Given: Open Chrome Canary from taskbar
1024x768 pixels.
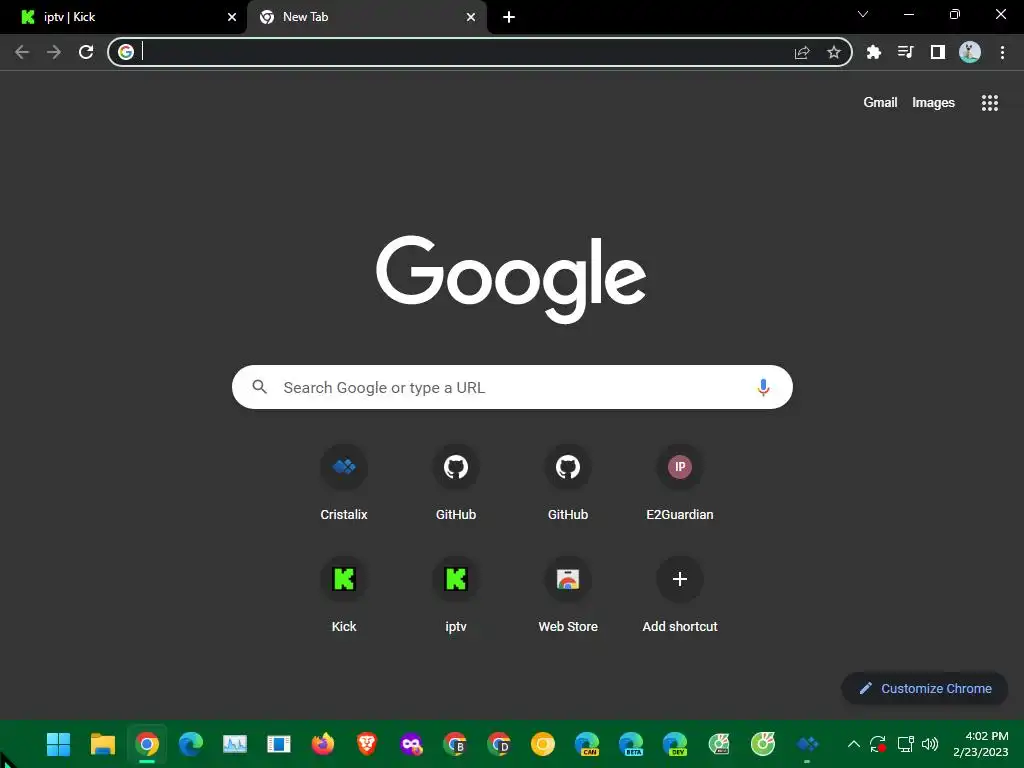Looking at the screenshot, I should 543,744.
